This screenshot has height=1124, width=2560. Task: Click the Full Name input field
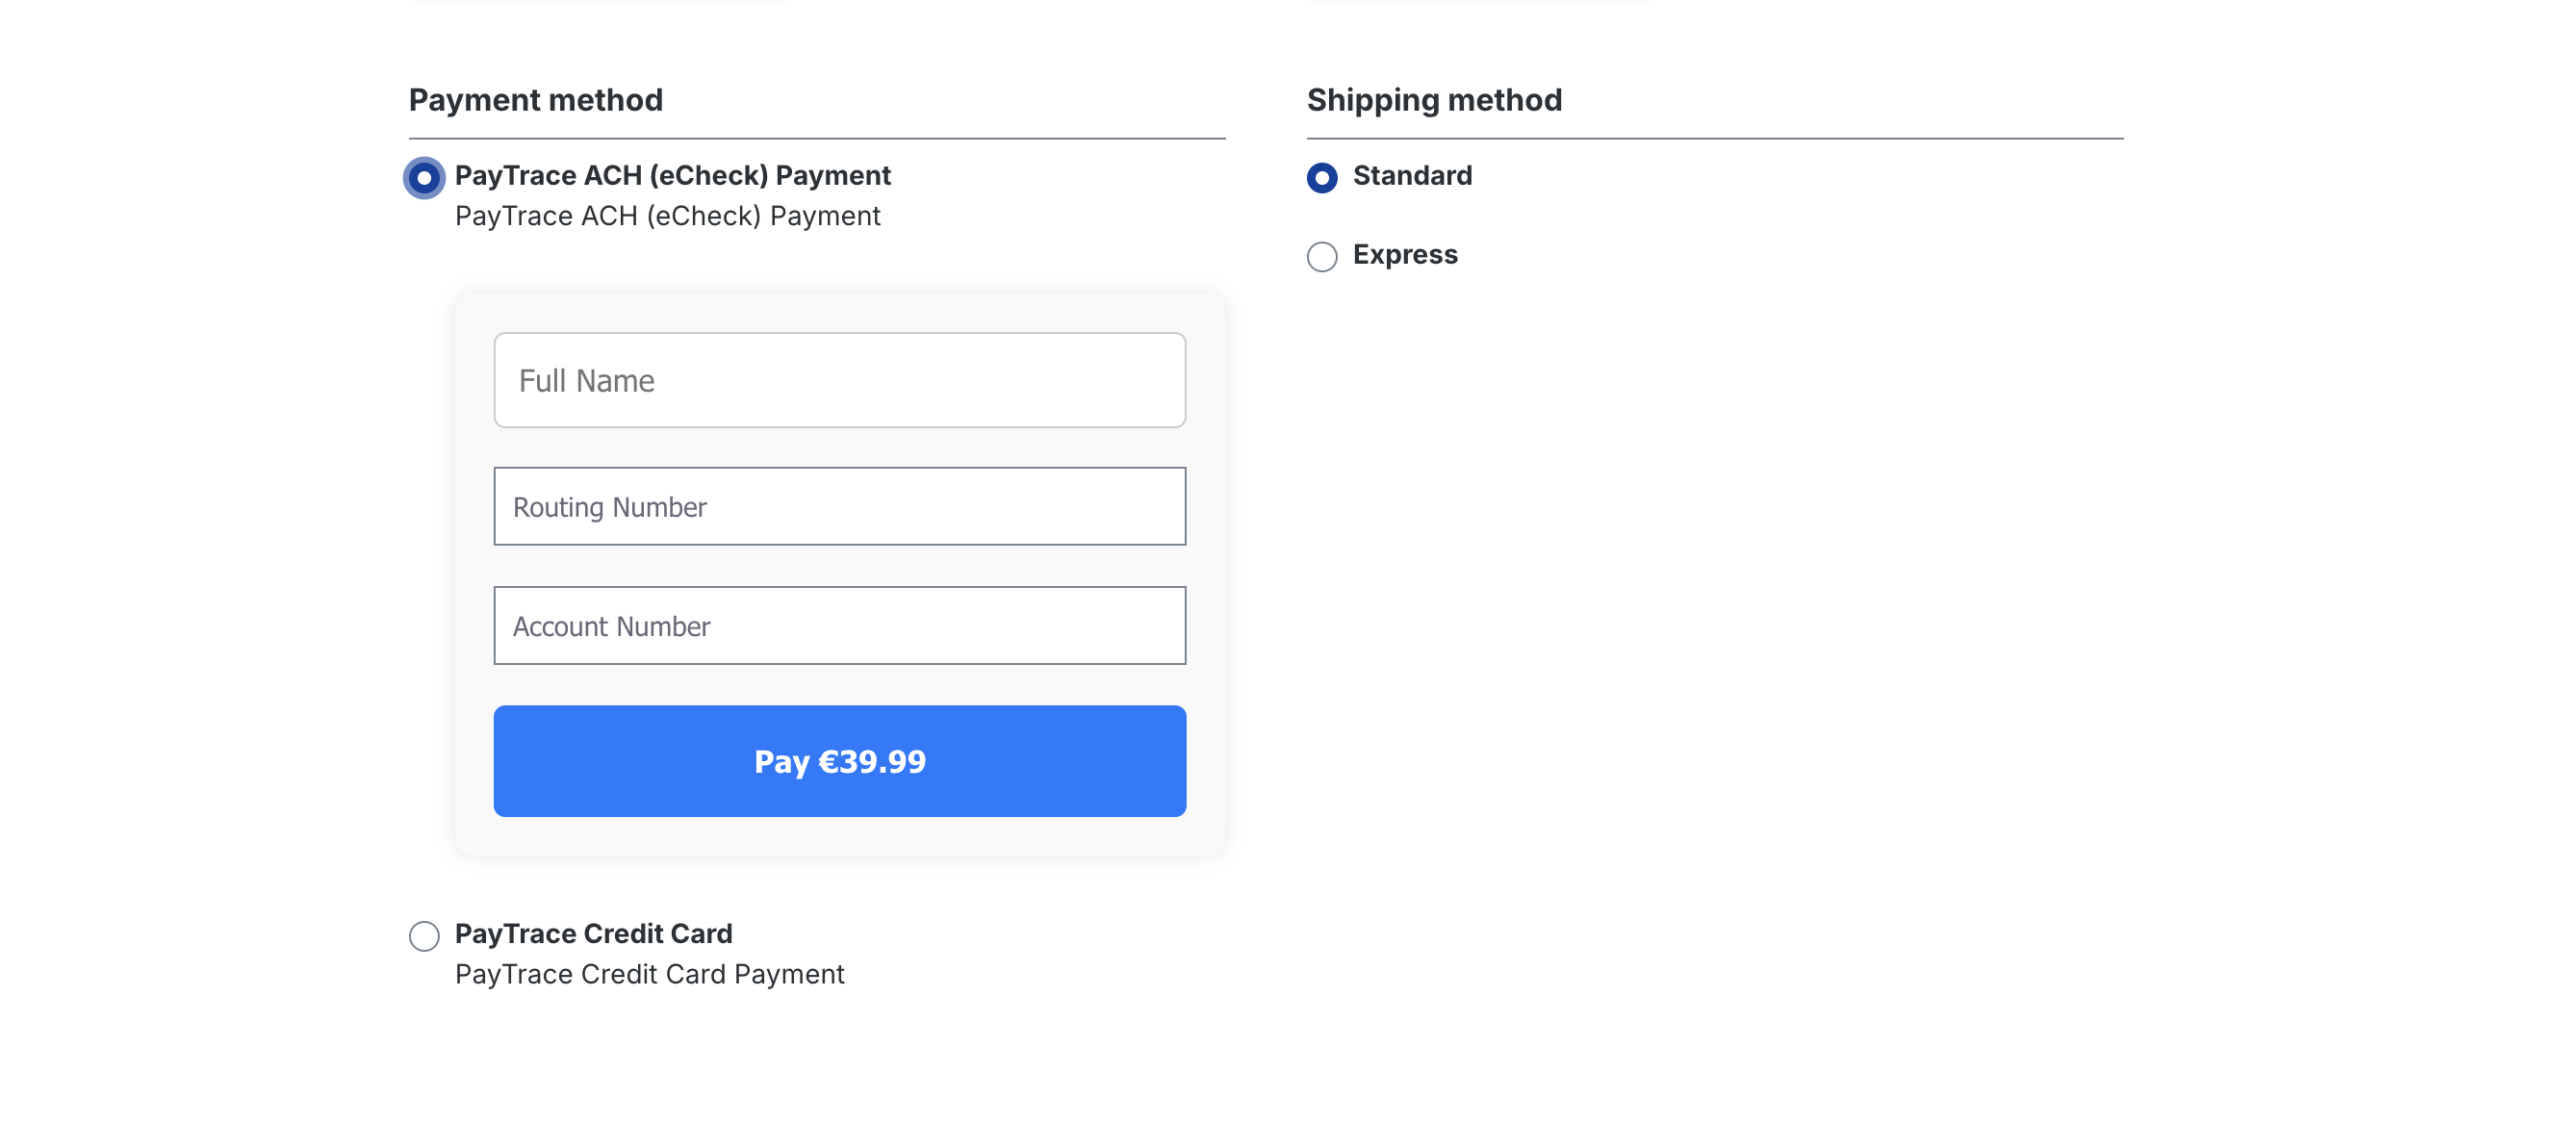point(840,380)
